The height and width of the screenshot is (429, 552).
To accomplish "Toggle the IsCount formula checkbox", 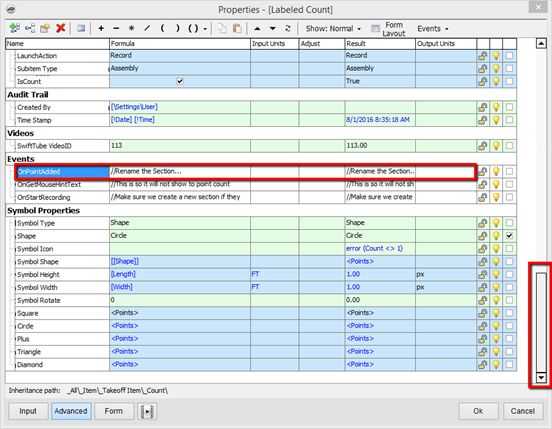I will tap(180, 81).
